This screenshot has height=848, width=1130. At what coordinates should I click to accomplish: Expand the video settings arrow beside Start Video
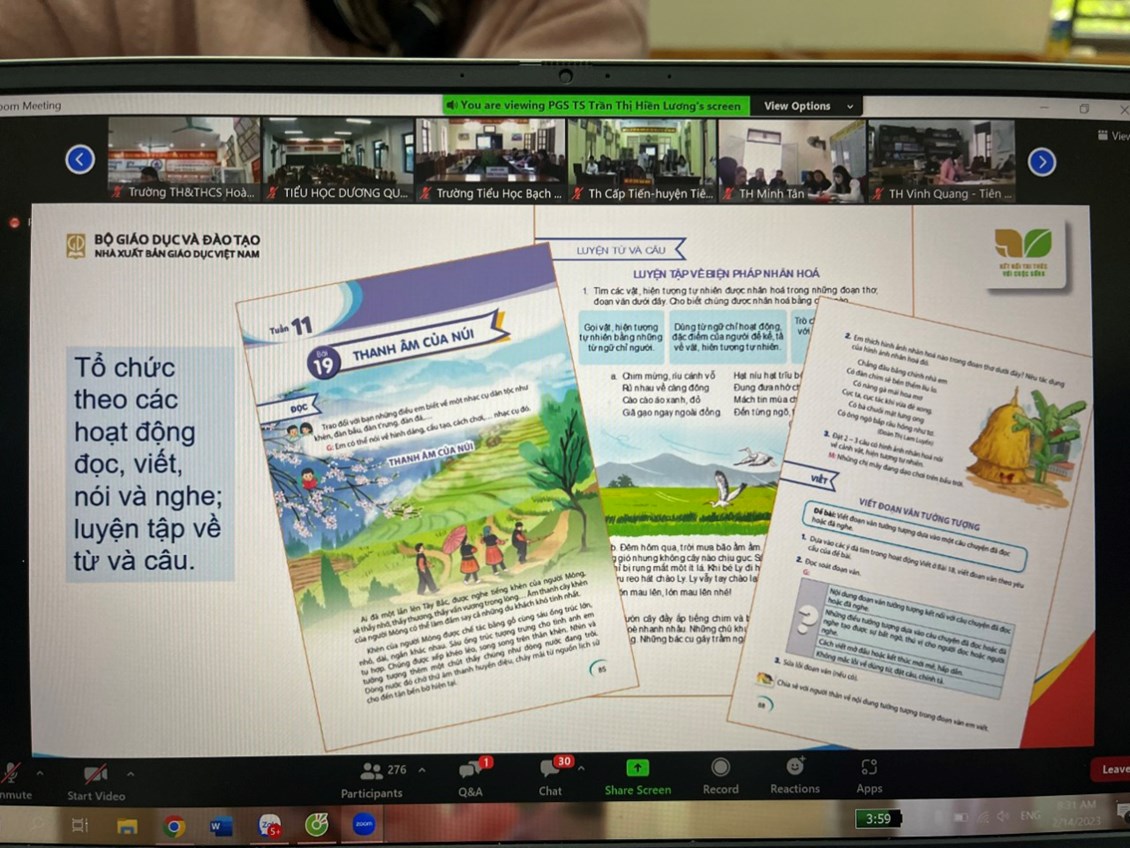pos(130,773)
